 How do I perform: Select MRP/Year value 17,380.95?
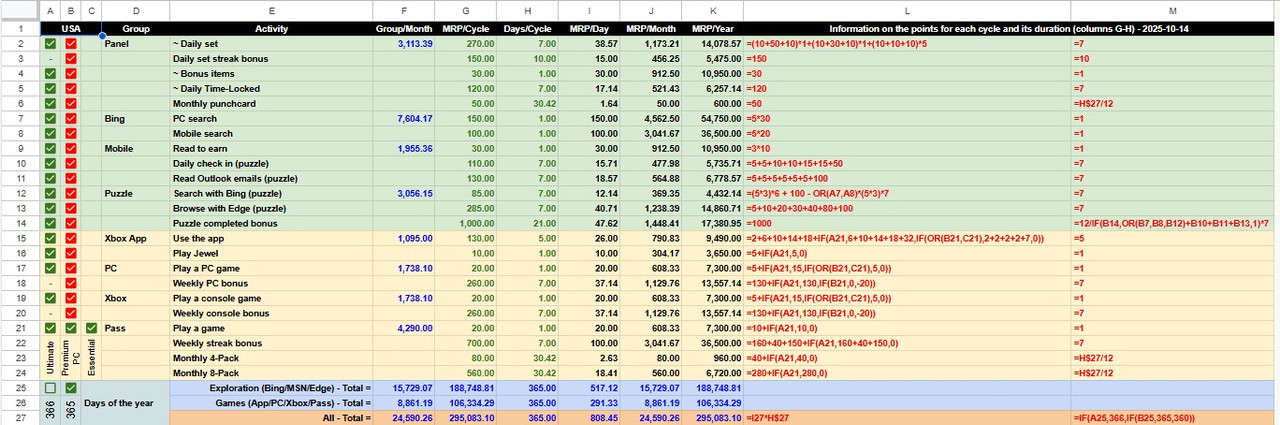(x=714, y=223)
